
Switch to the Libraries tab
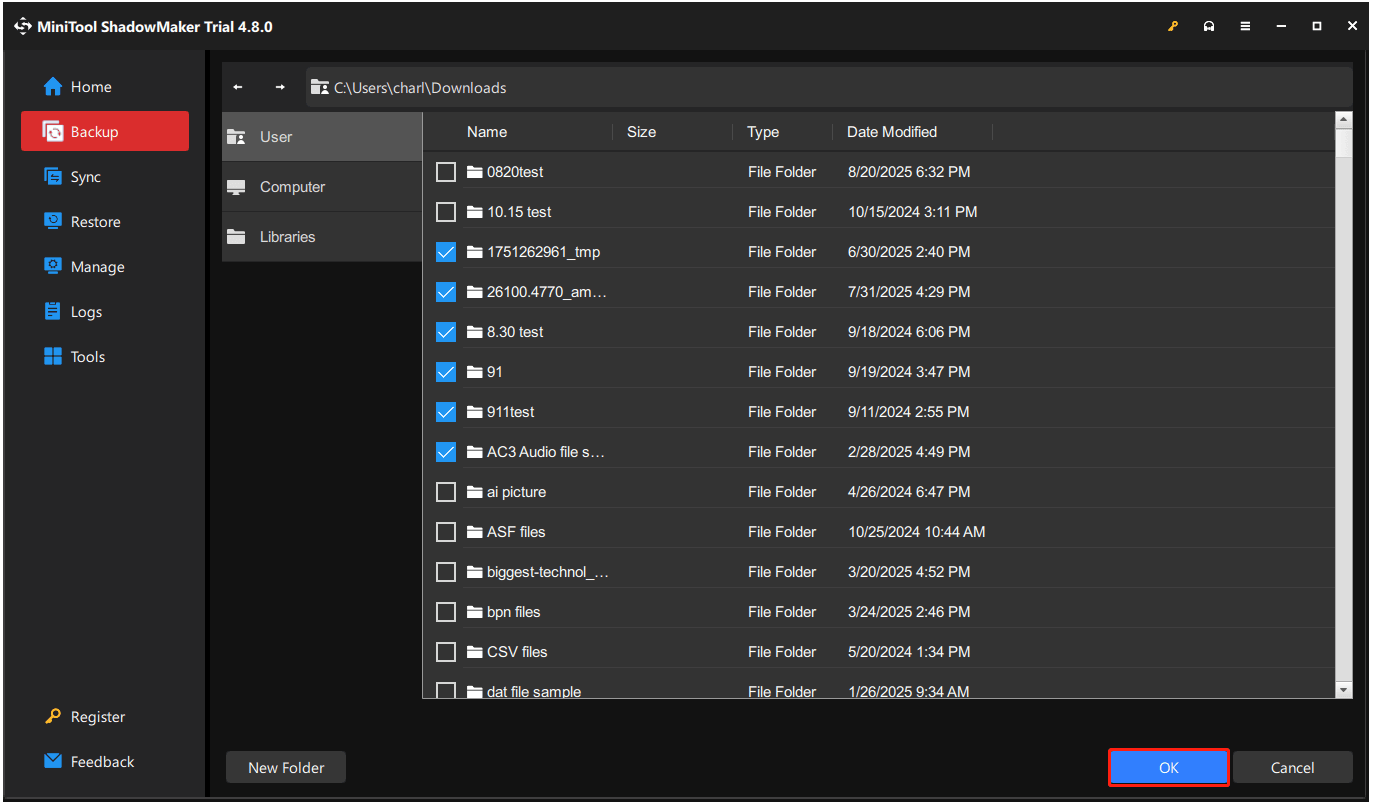(288, 236)
